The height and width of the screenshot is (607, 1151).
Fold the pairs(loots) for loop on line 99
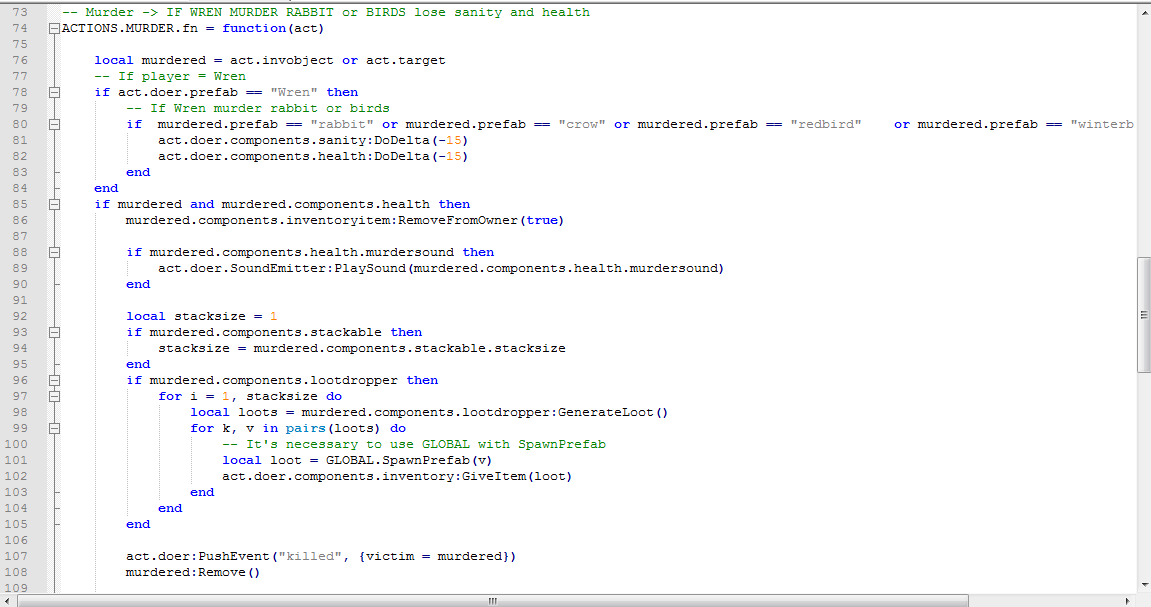coord(53,428)
